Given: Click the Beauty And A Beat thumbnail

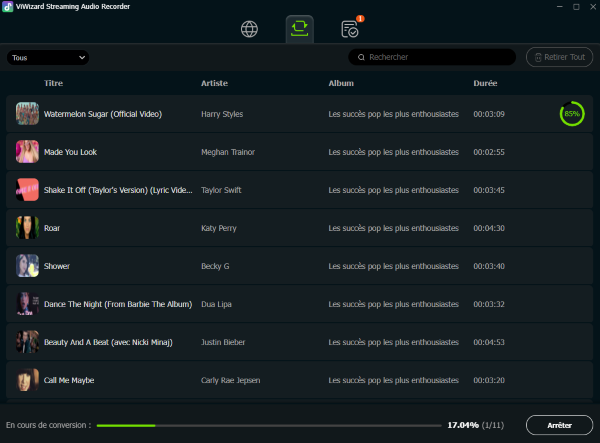Looking at the screenshot, I should pos(27,342).
